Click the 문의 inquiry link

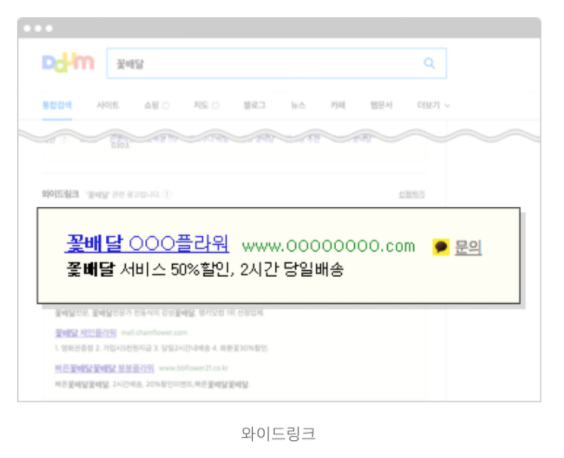[468, 247]
